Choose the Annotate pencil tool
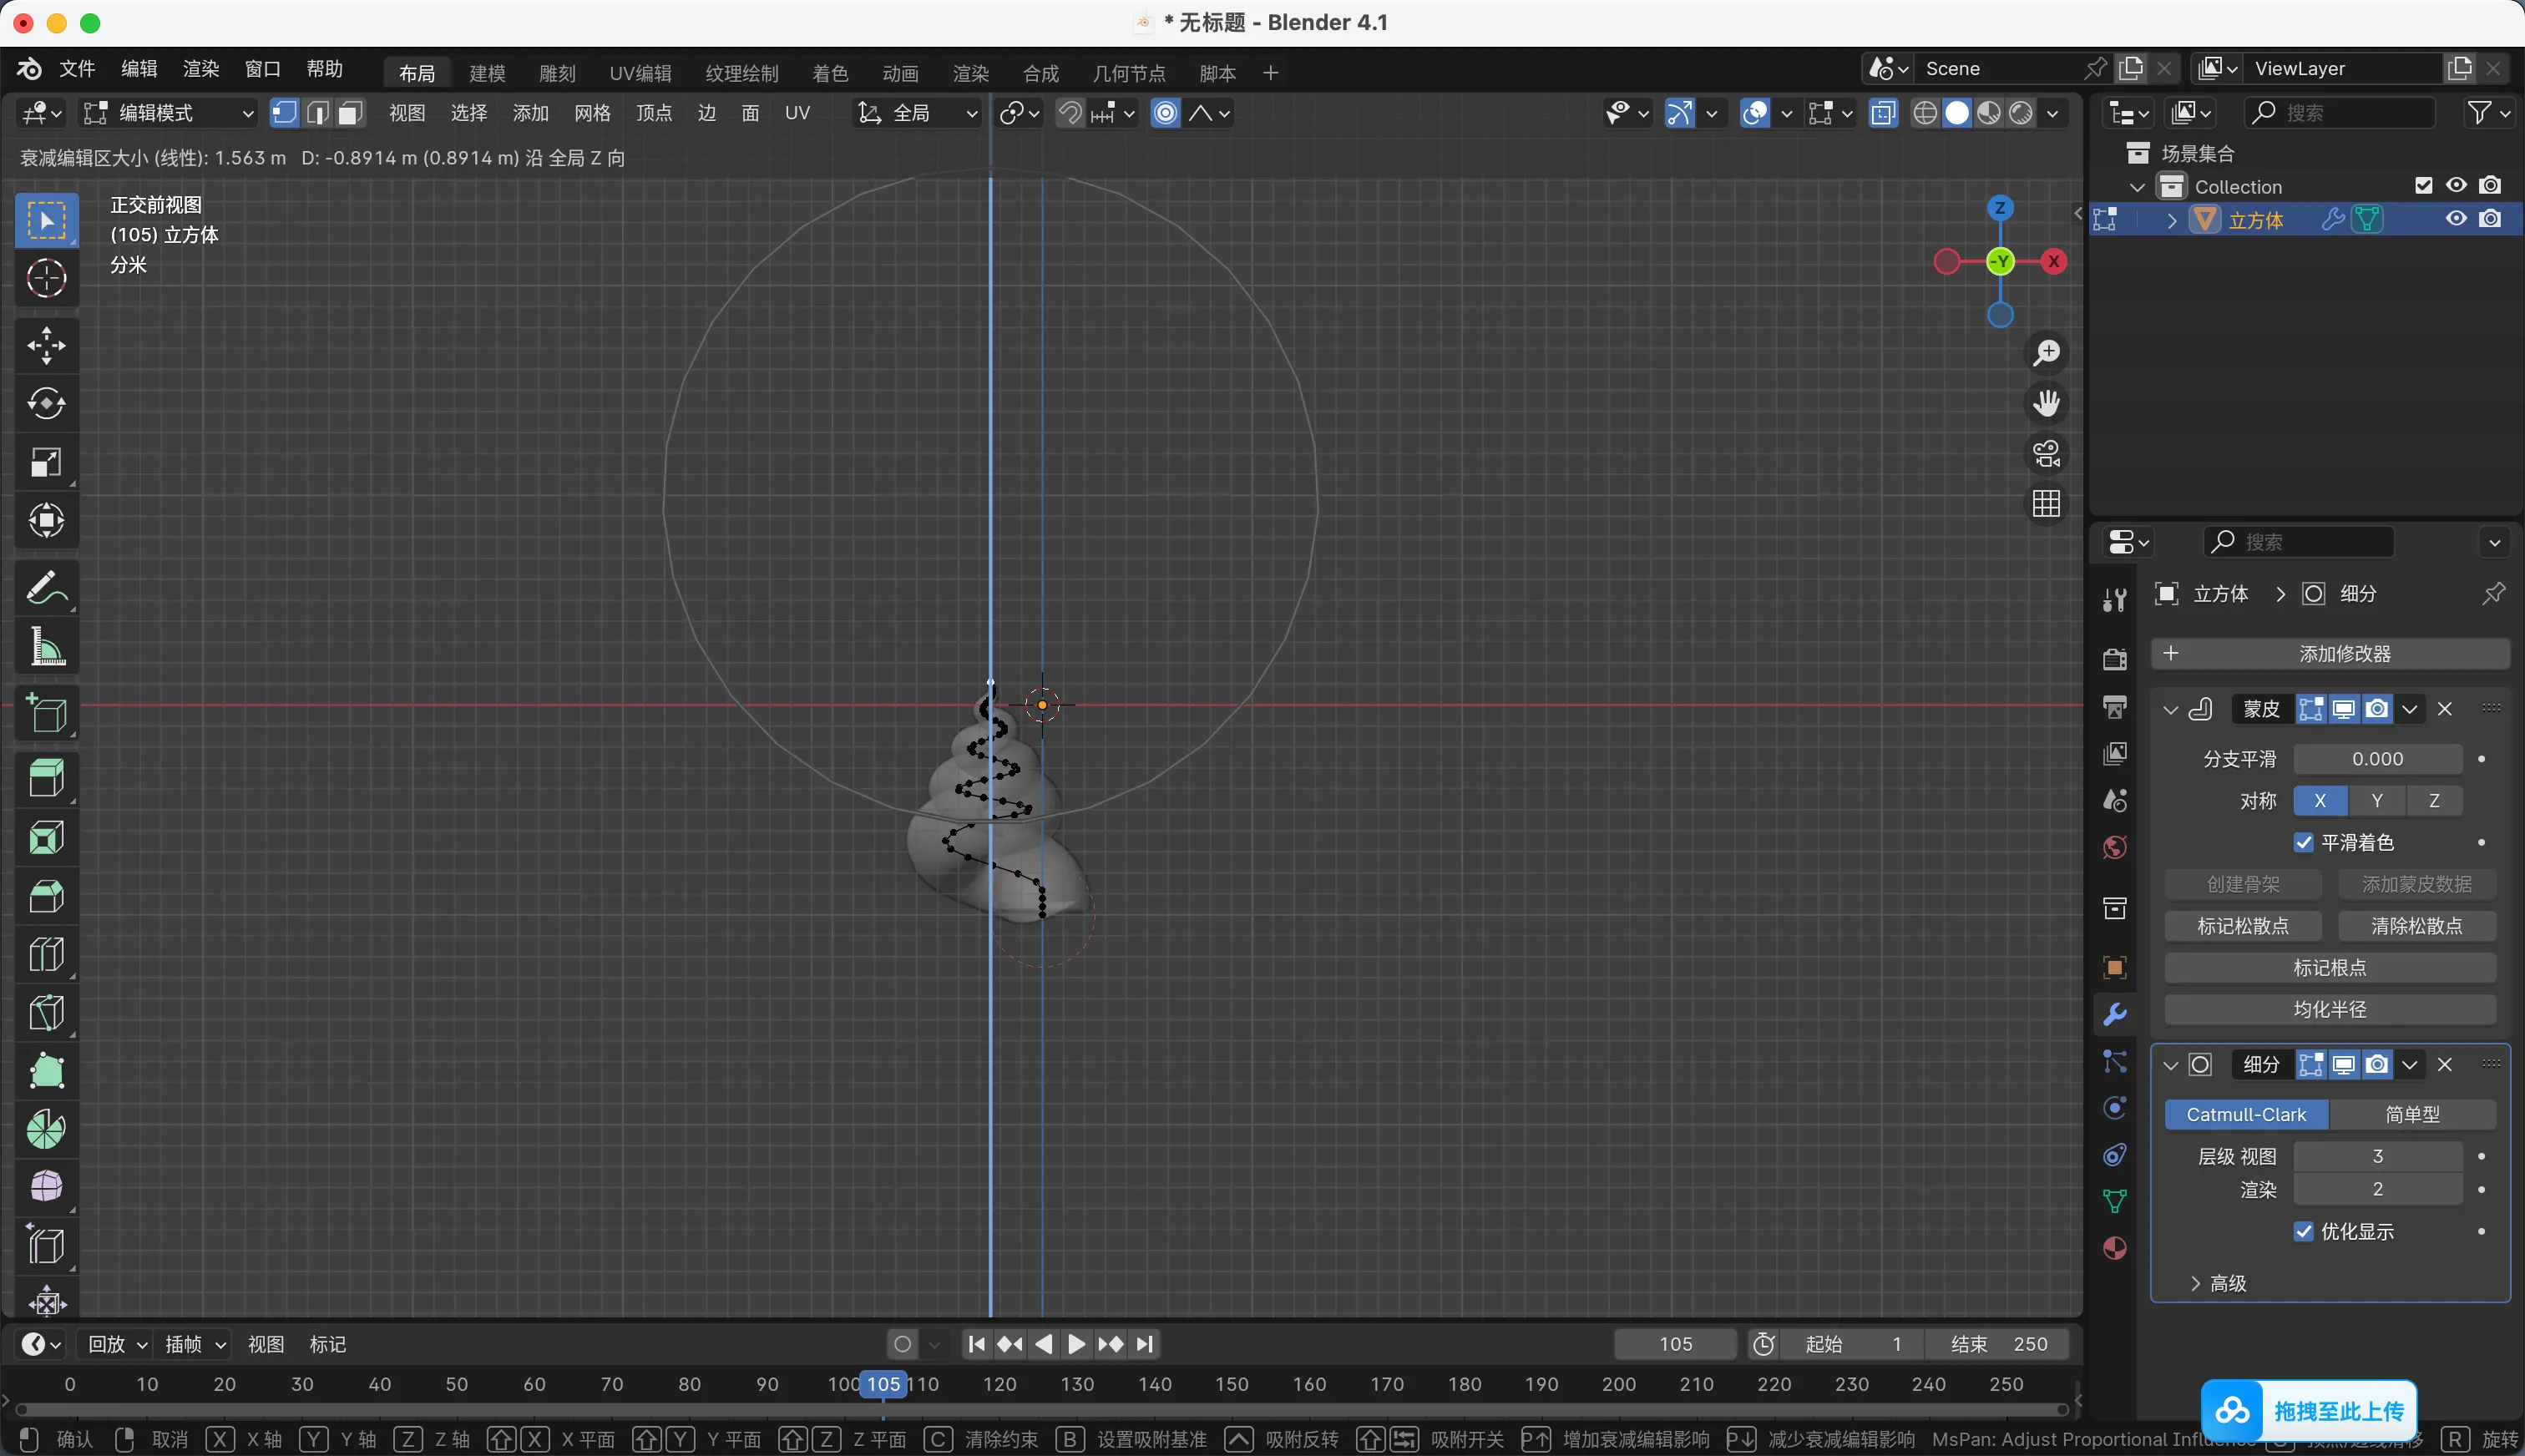Screen dimensions: 2525x1456 (x=46, y=588)
